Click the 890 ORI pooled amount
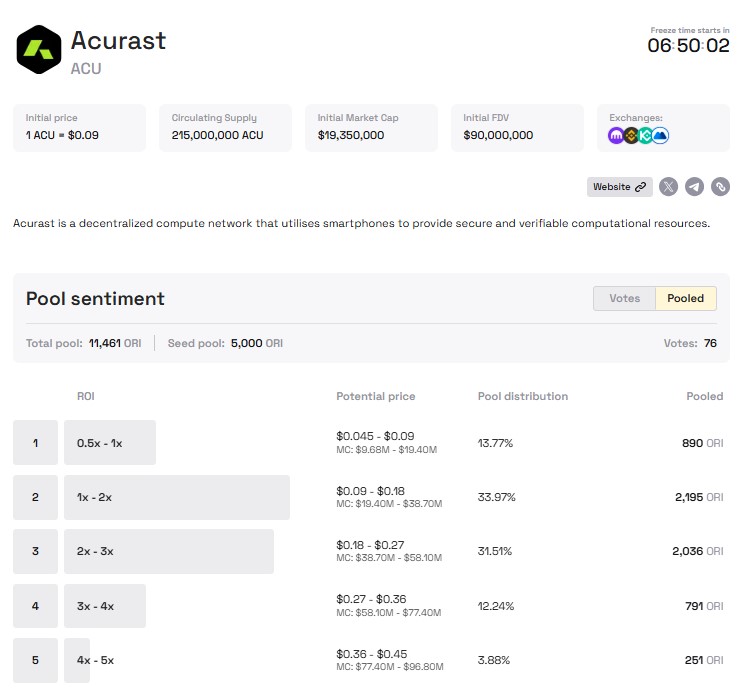The width and height of the screenshot is (753, 691). 703,443
